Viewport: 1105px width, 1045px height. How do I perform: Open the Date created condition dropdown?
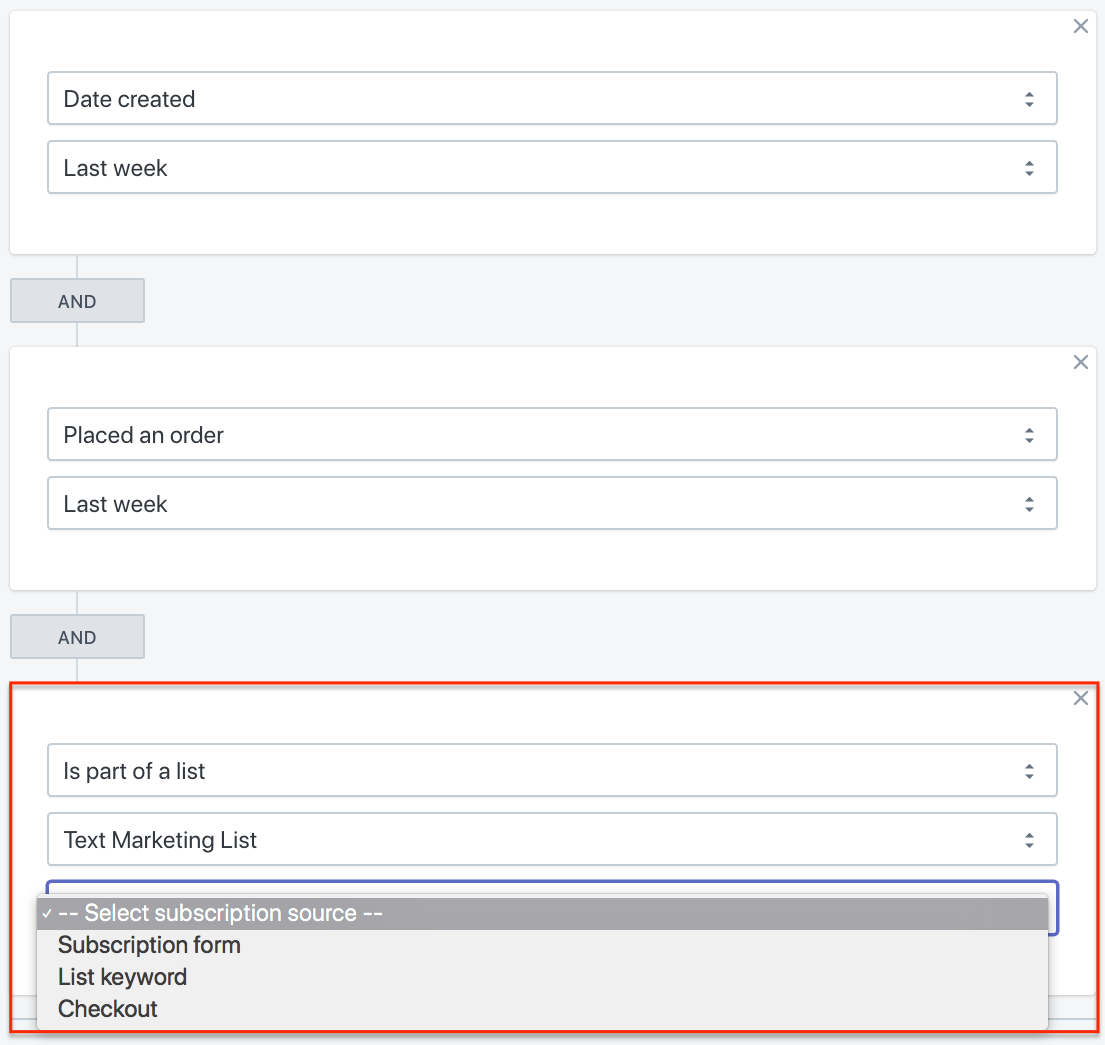tap(552, 98)
